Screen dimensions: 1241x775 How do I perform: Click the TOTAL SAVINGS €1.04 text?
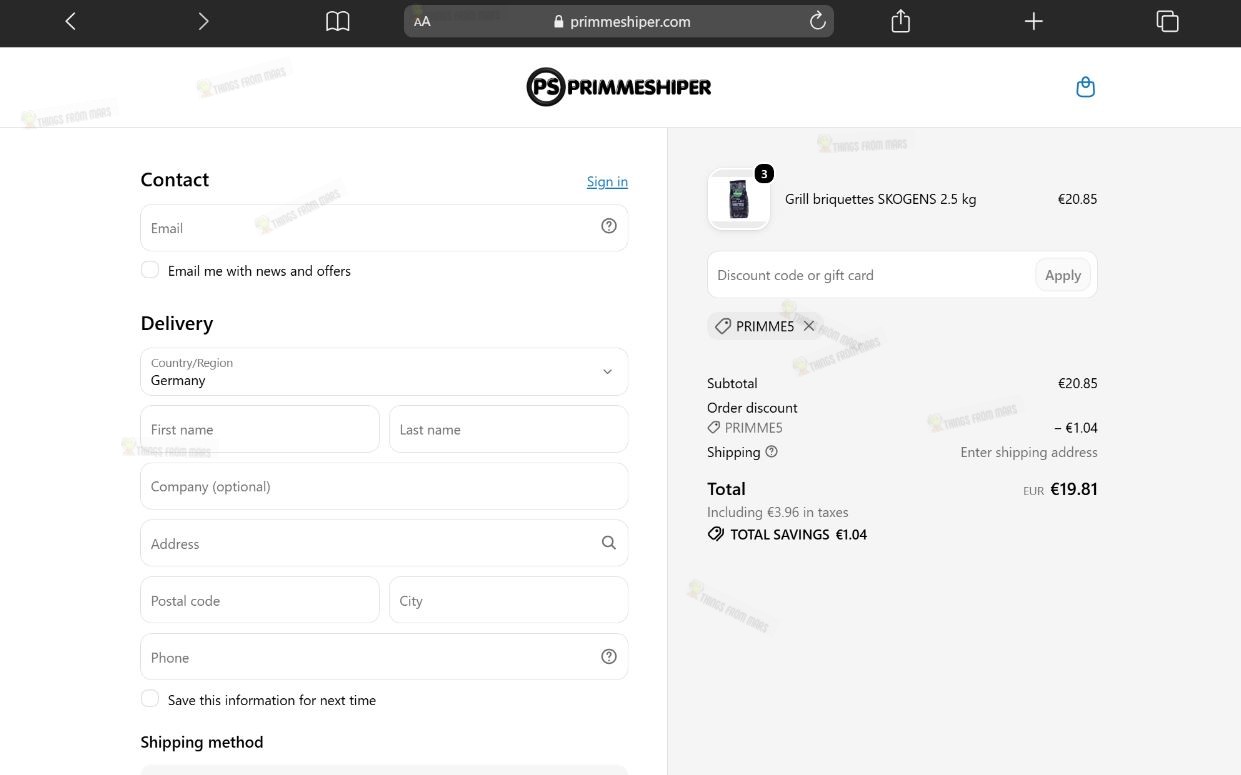click(x=798, y=534)
